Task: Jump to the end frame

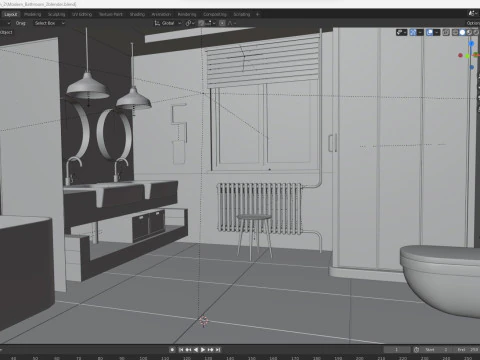Action: coord(218,350)
